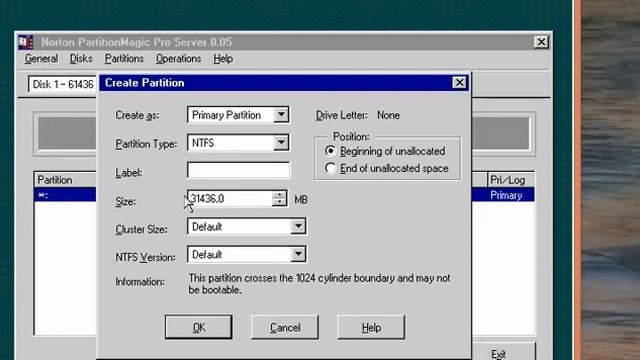Click the Disk 1 selector box
The image size is (640, 360).
(62, 84)
